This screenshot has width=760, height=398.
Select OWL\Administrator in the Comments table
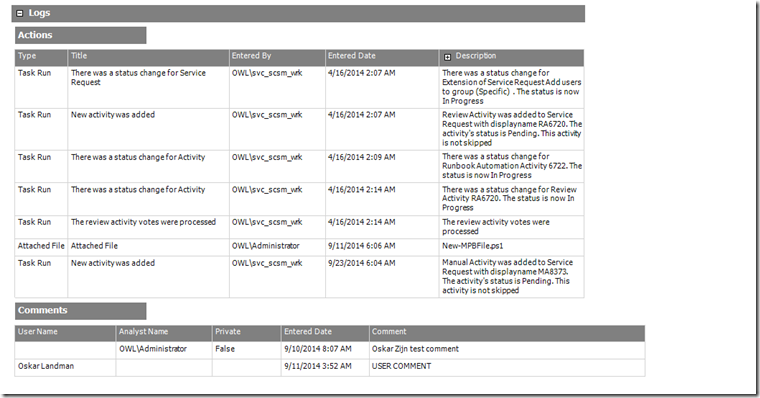164,350
